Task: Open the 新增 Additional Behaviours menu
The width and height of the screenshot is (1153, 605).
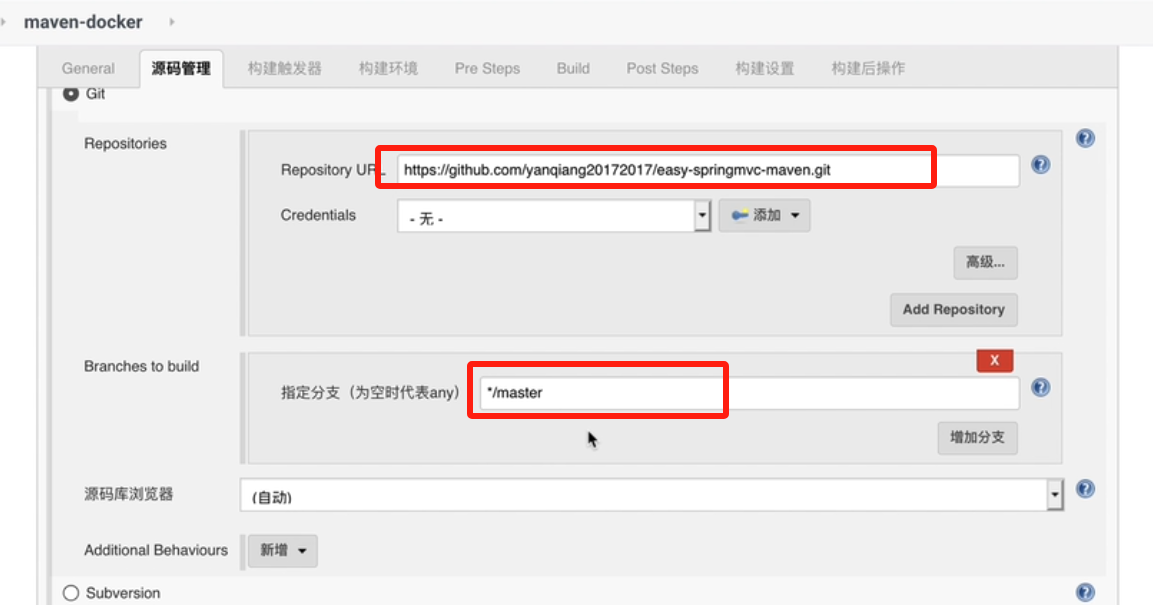Action: click(x=282, y=550)
